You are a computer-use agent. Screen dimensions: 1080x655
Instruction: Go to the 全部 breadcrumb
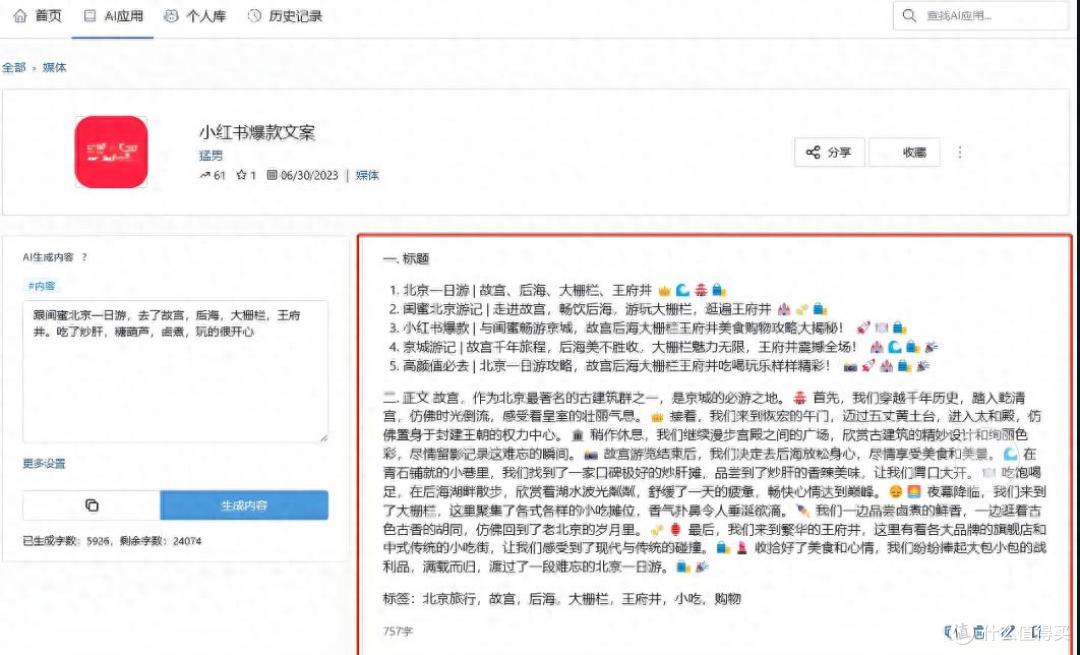coord(14,67)
